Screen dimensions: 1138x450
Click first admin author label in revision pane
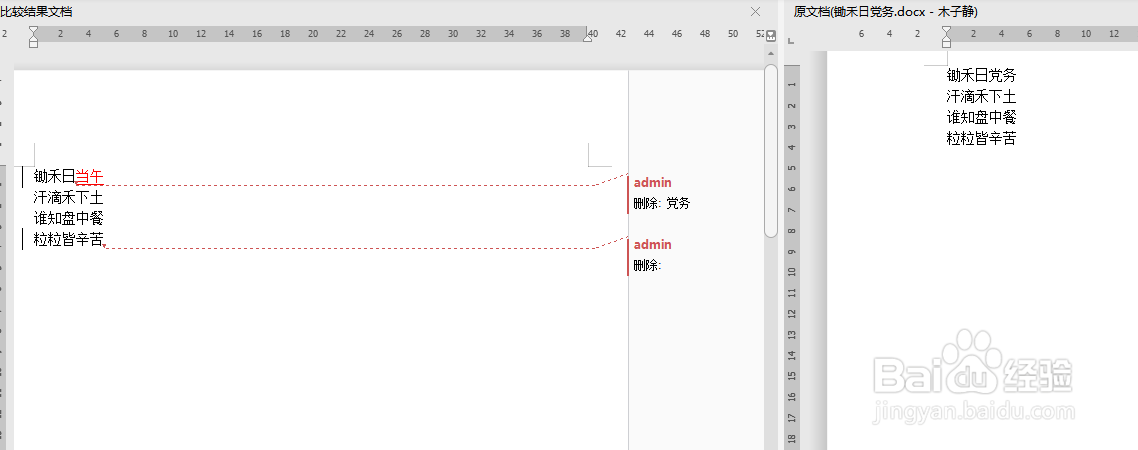[x=652, y=183]
